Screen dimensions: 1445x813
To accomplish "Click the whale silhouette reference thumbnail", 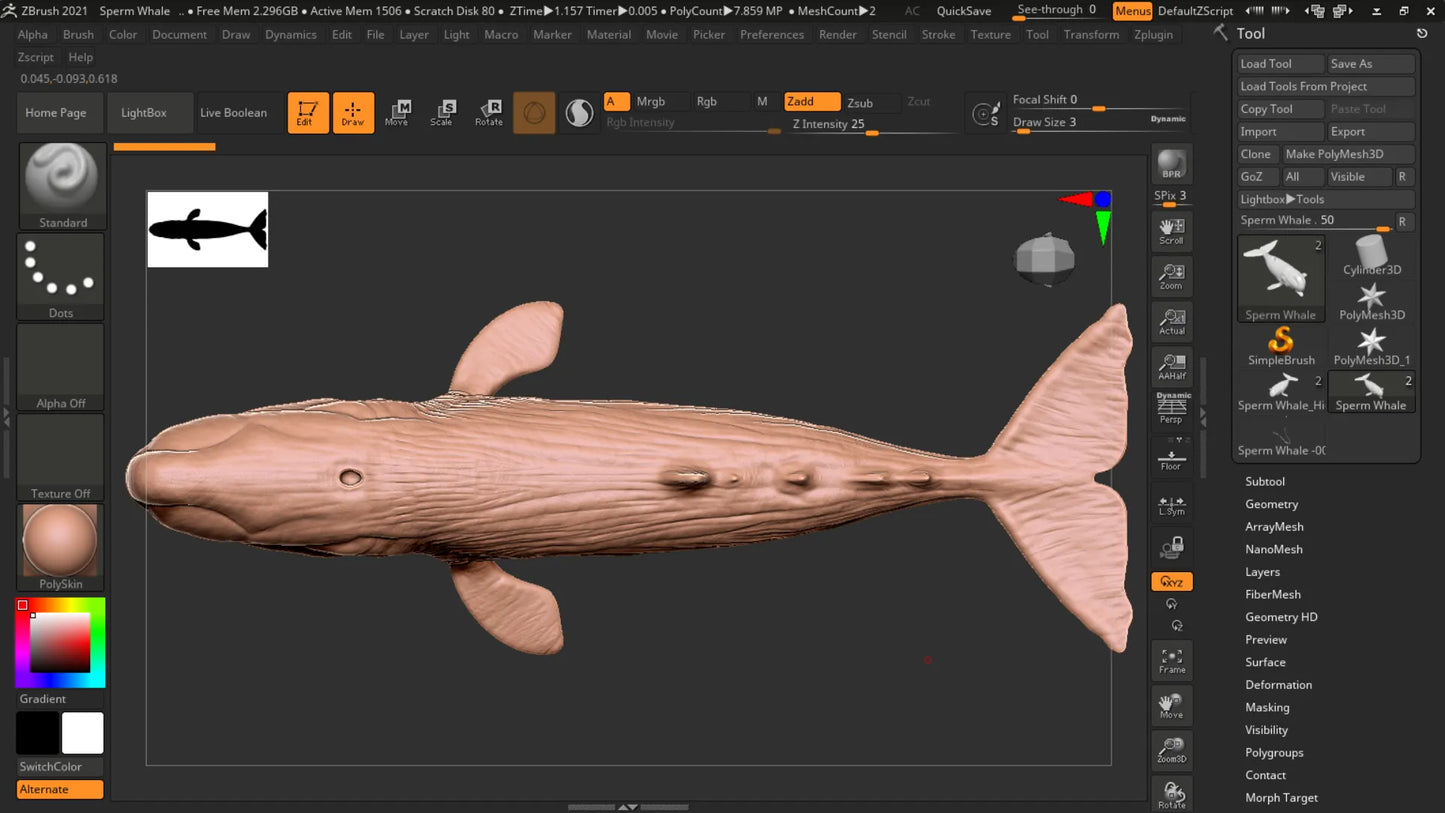I will 208,229.
